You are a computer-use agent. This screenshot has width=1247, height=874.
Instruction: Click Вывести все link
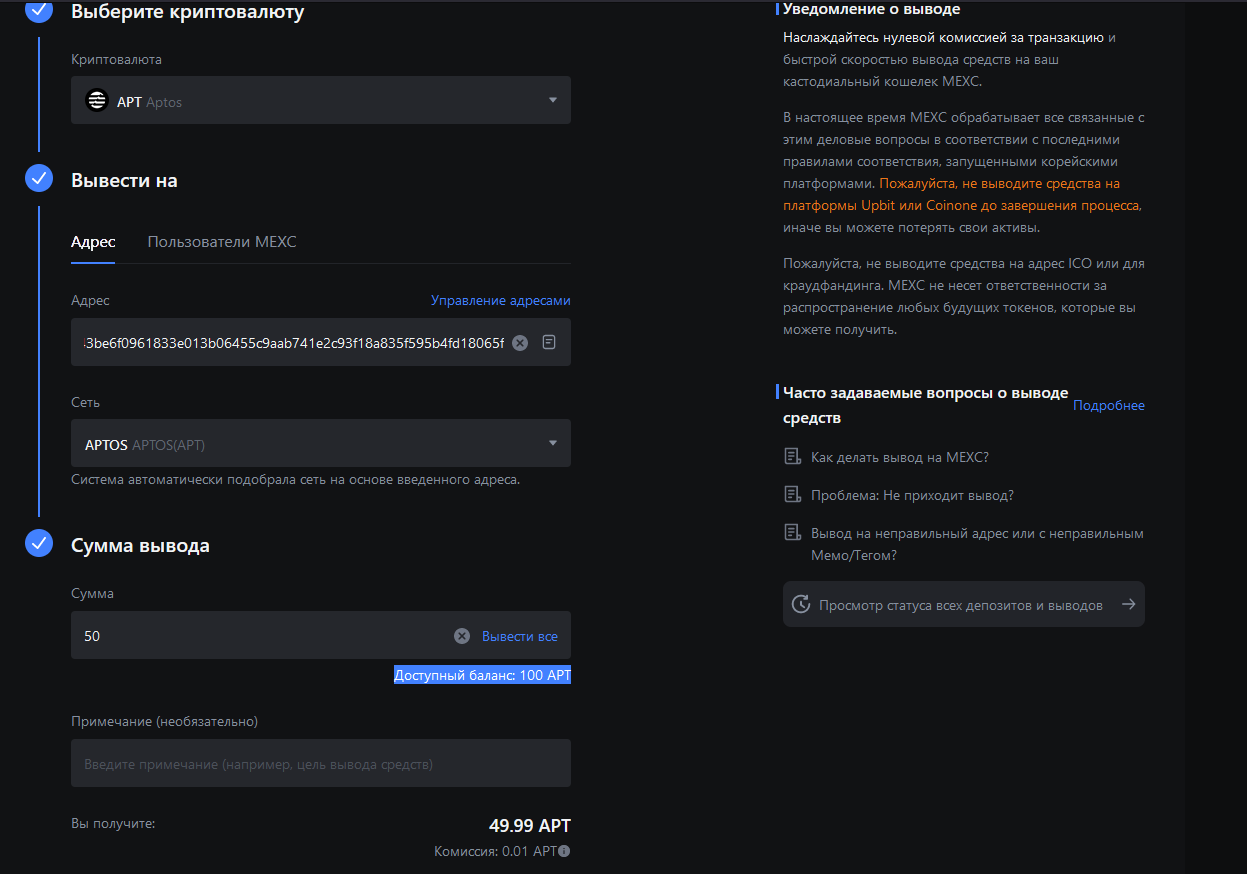tap(520, 636)
